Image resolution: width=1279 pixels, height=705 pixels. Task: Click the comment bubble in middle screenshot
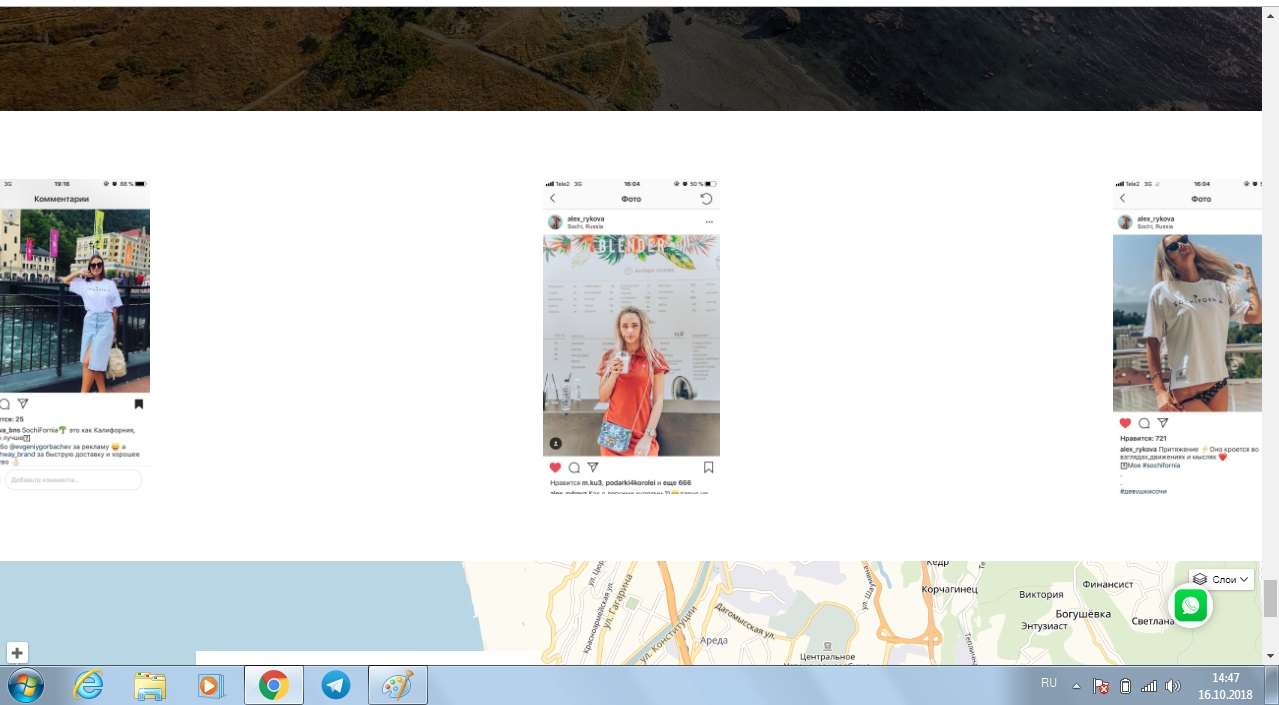pos(574,467)
